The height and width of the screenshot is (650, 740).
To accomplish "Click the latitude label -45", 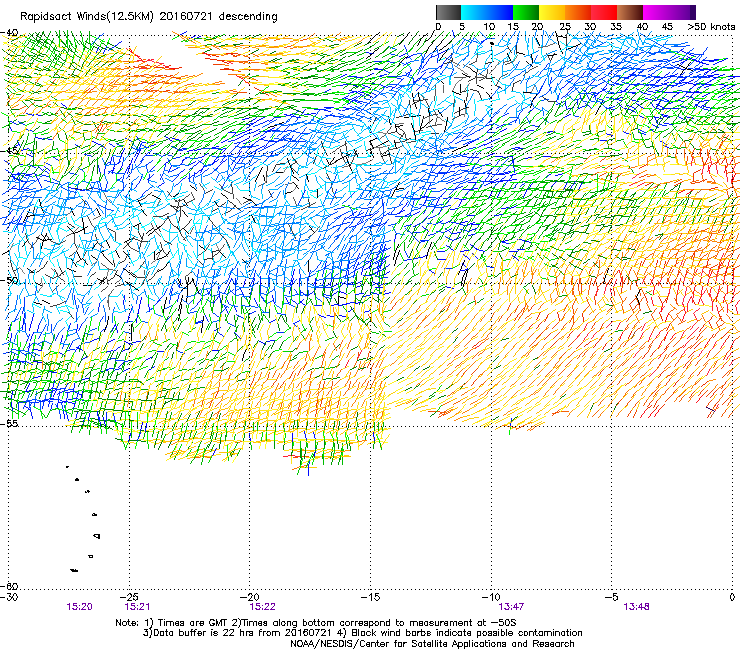I will (x=9, y=151).
